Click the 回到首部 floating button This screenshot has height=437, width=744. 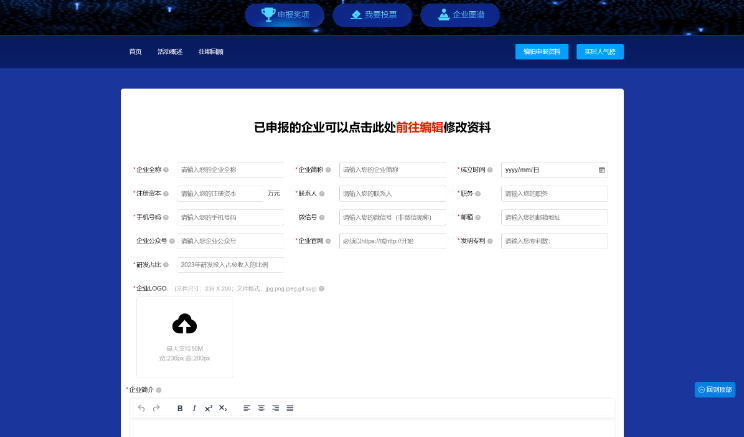(714, 389)
